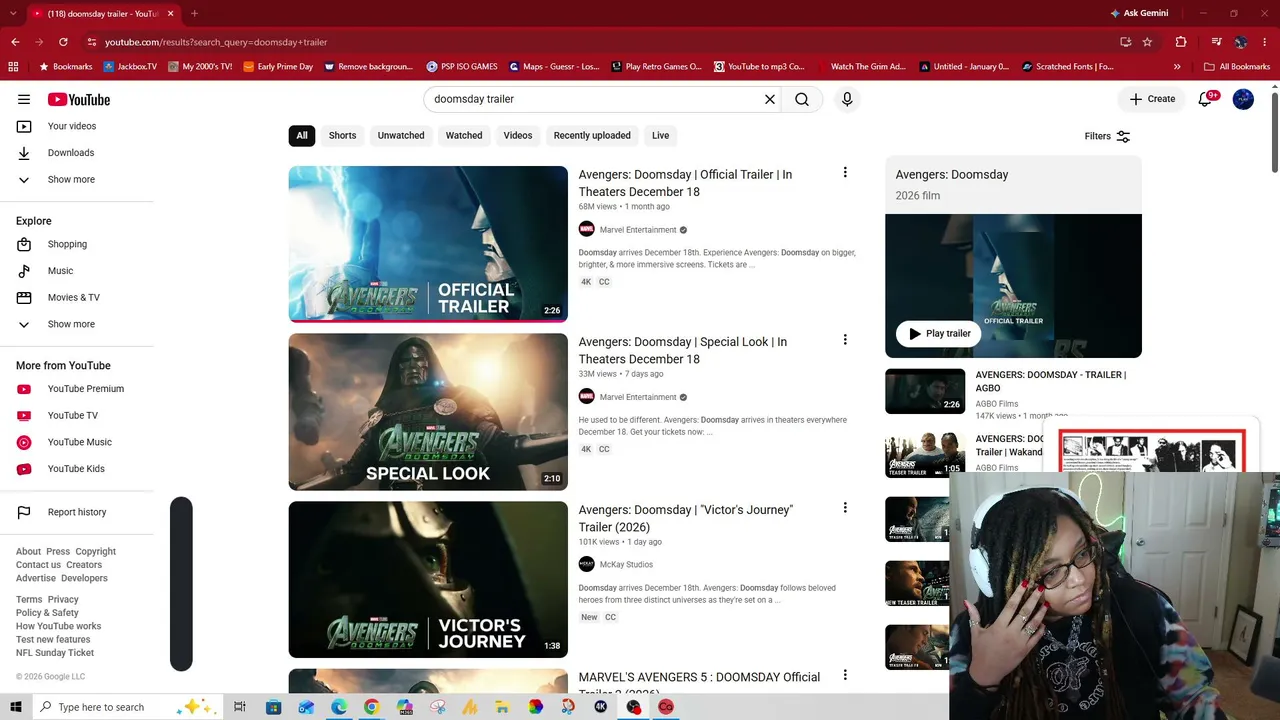Go back with browser back arrow
This screenshot has width=1280, height=720.
(15, 42)
